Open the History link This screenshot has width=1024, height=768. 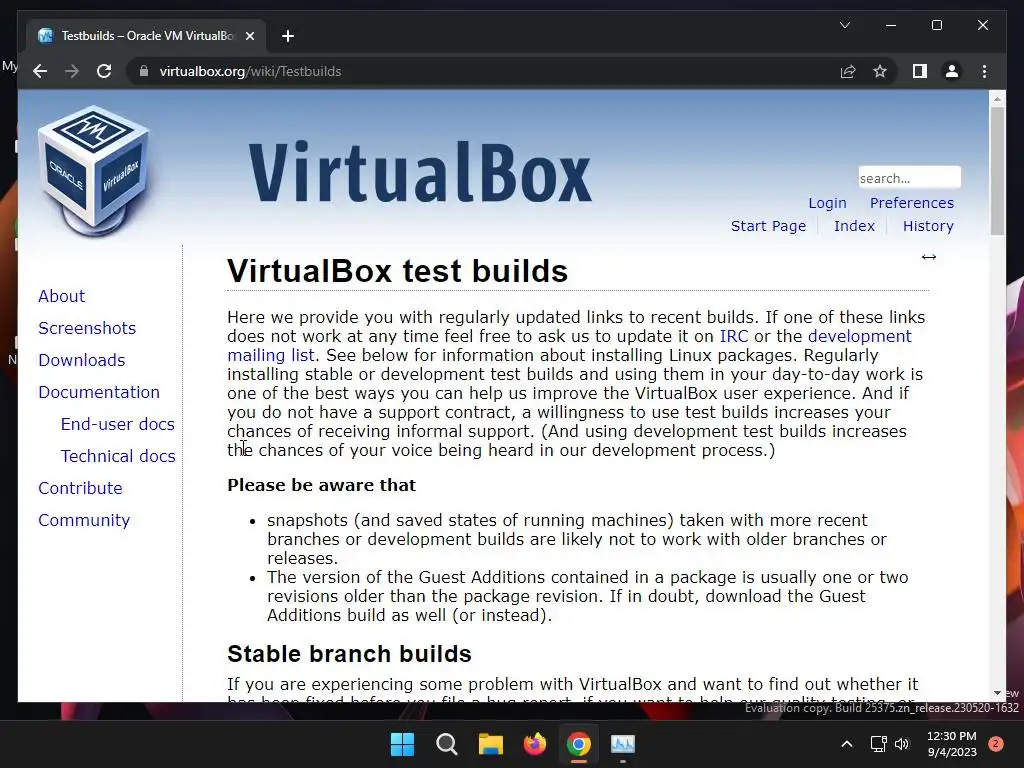point(928,226)
